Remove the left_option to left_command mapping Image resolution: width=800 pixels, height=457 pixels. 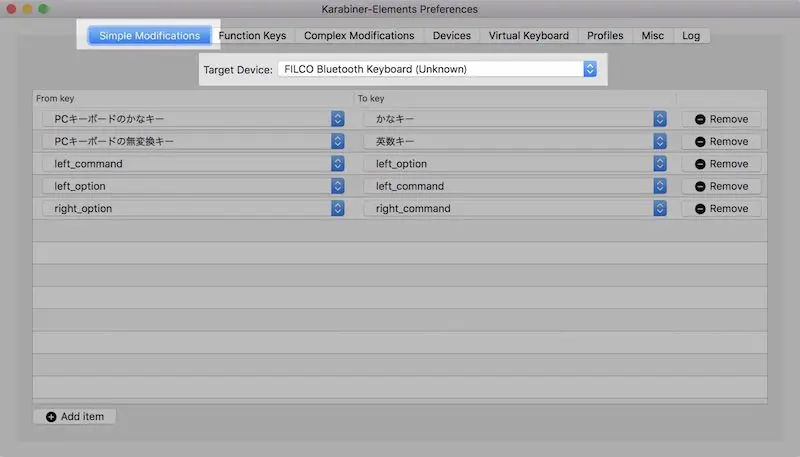721,186
